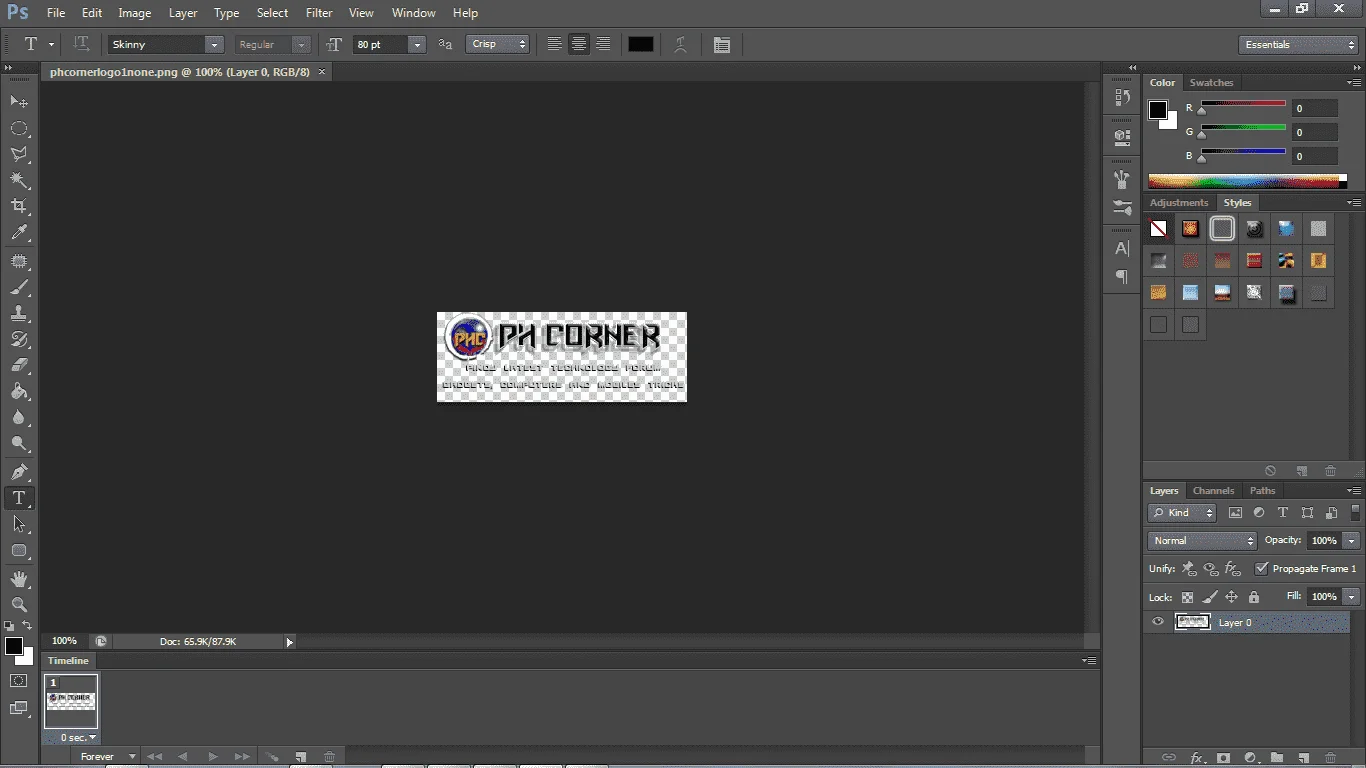Duplicate the selected timeline frame
The image size is (1366, 768).
pos(300,757)
